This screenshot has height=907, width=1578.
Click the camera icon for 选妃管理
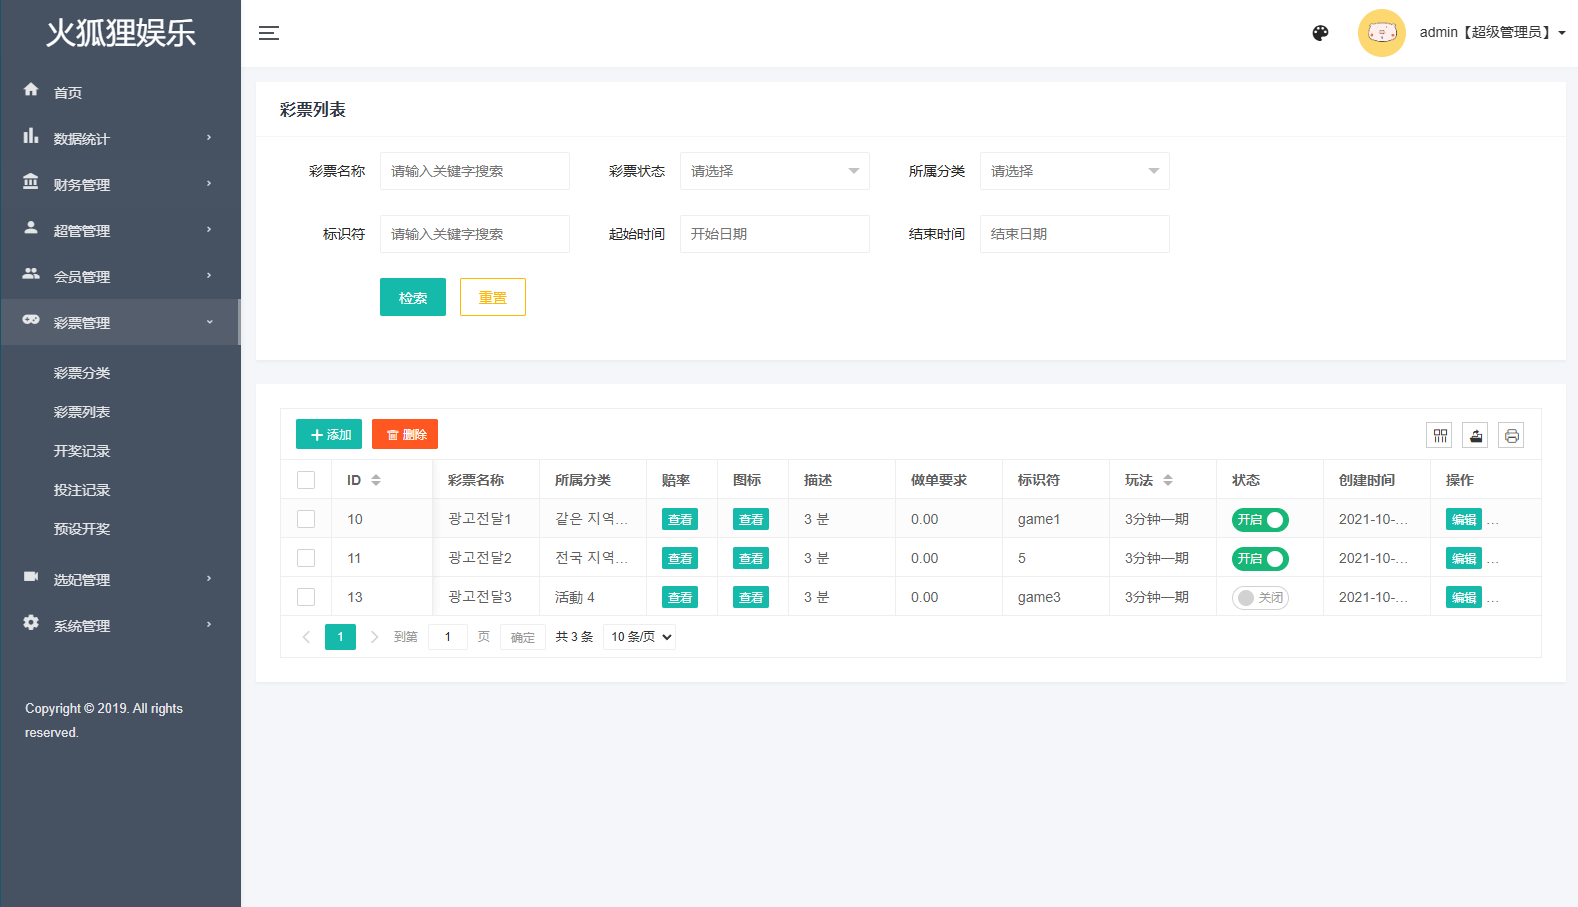[x=31, y=577]
